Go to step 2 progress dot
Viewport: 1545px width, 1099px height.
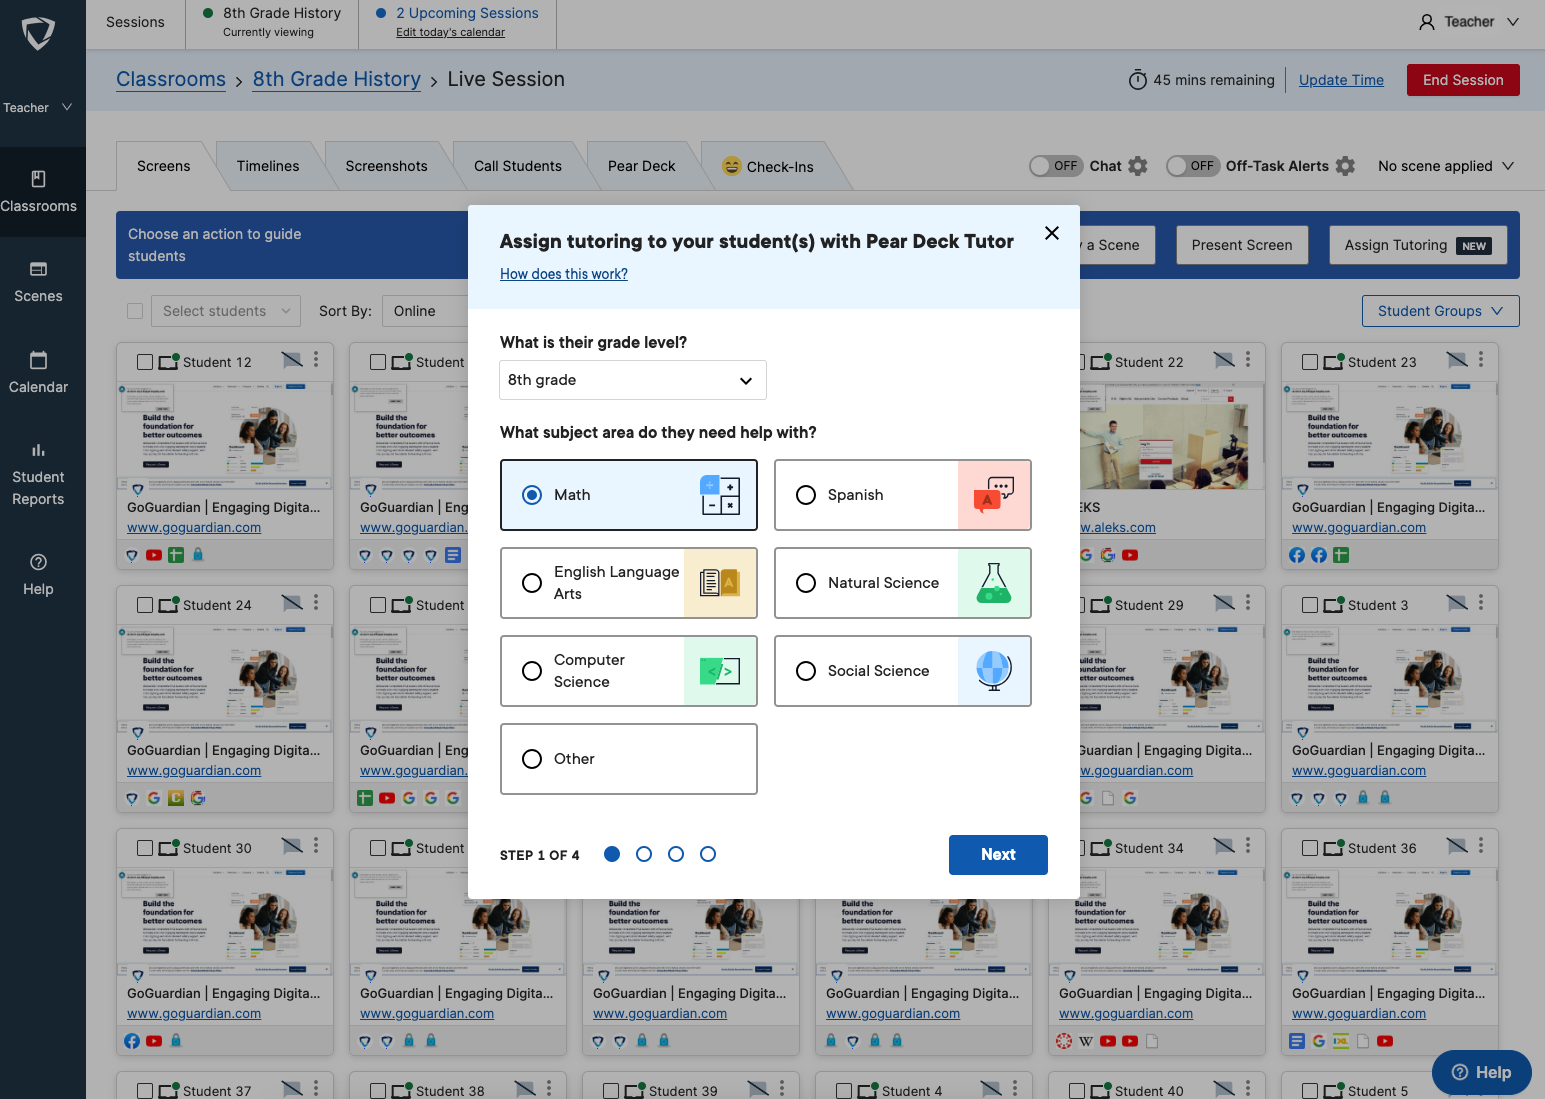tap(644, 854)
